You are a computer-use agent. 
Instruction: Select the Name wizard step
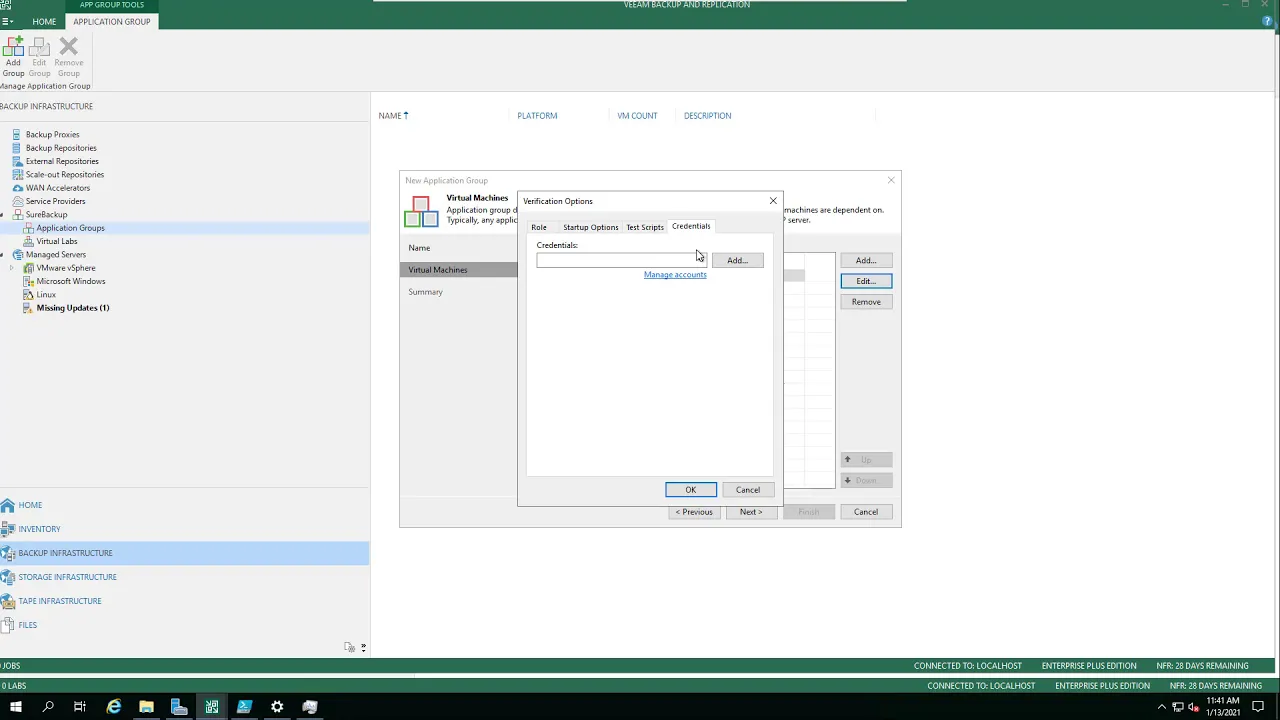419,248
